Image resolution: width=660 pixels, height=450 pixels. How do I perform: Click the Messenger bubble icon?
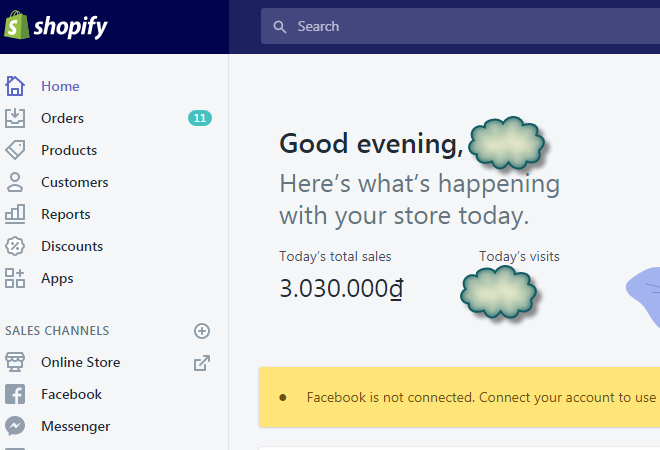point(15,426)
